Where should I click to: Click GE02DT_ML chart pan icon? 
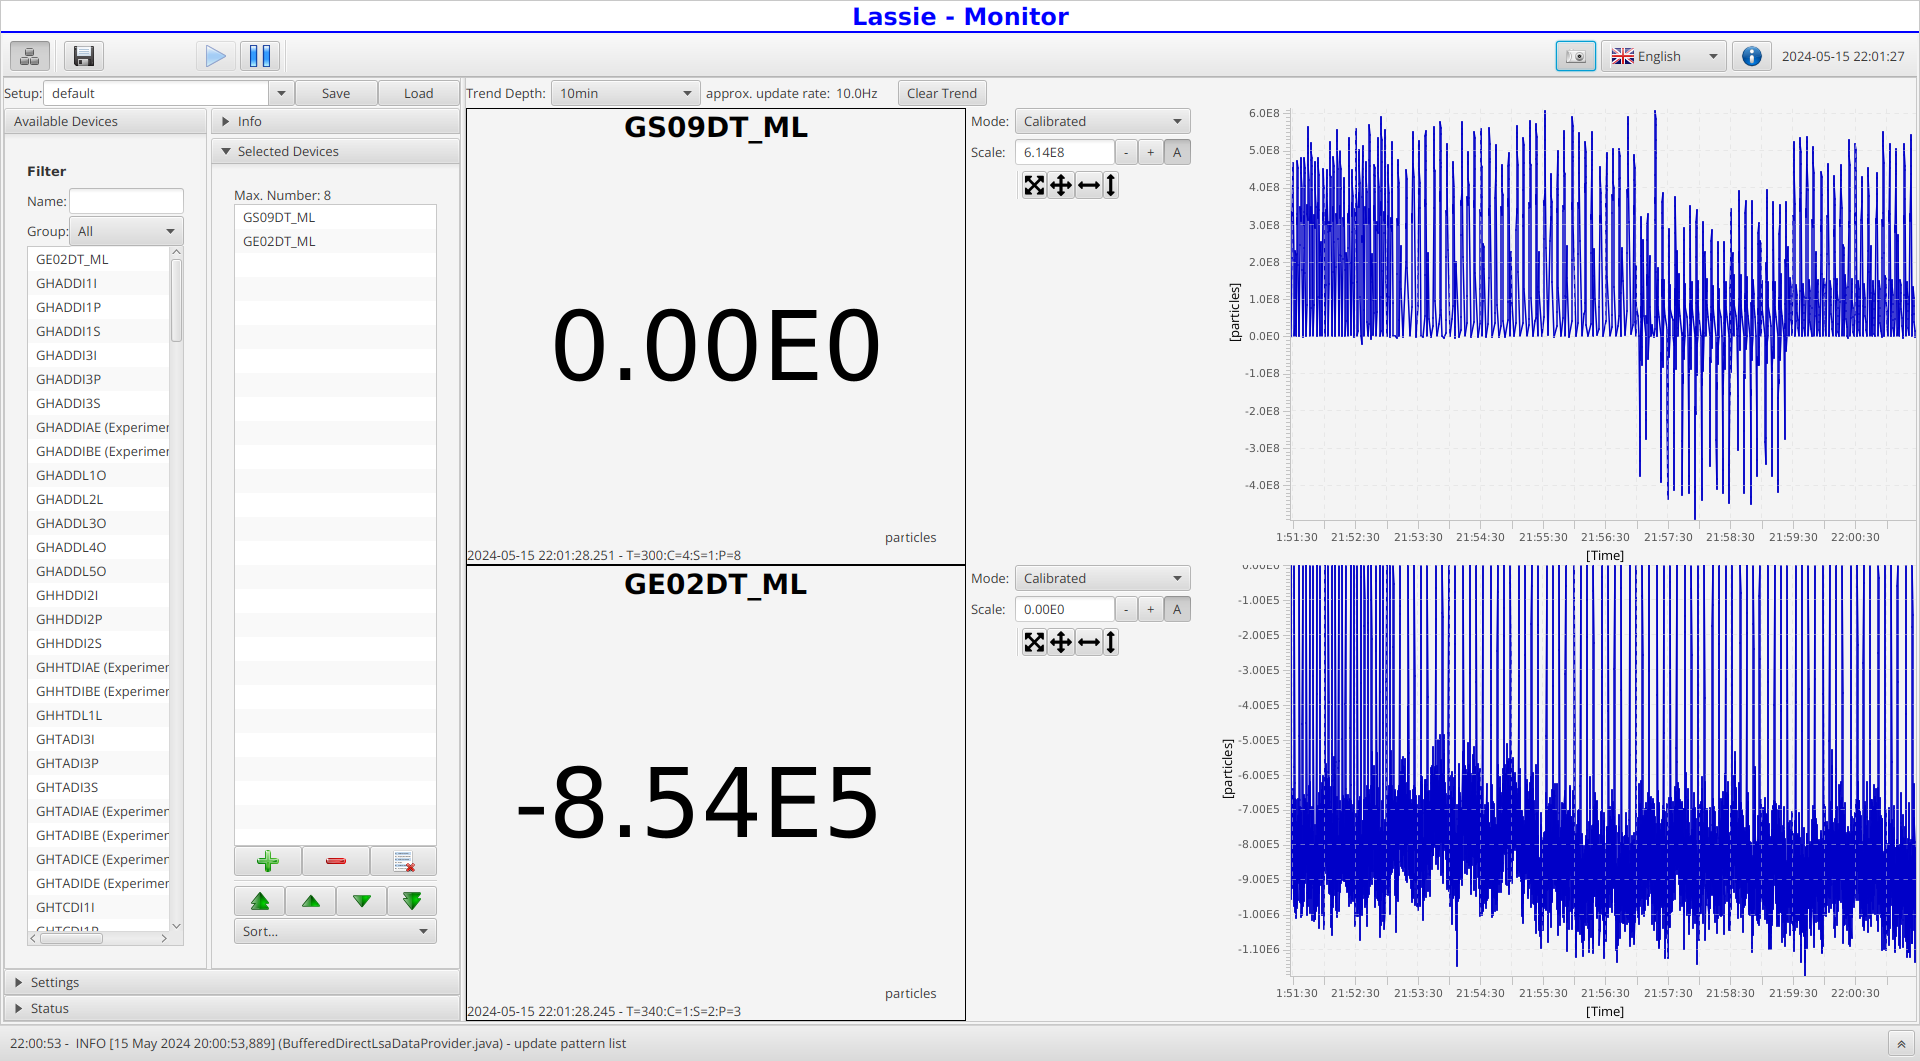point(1061,642)
